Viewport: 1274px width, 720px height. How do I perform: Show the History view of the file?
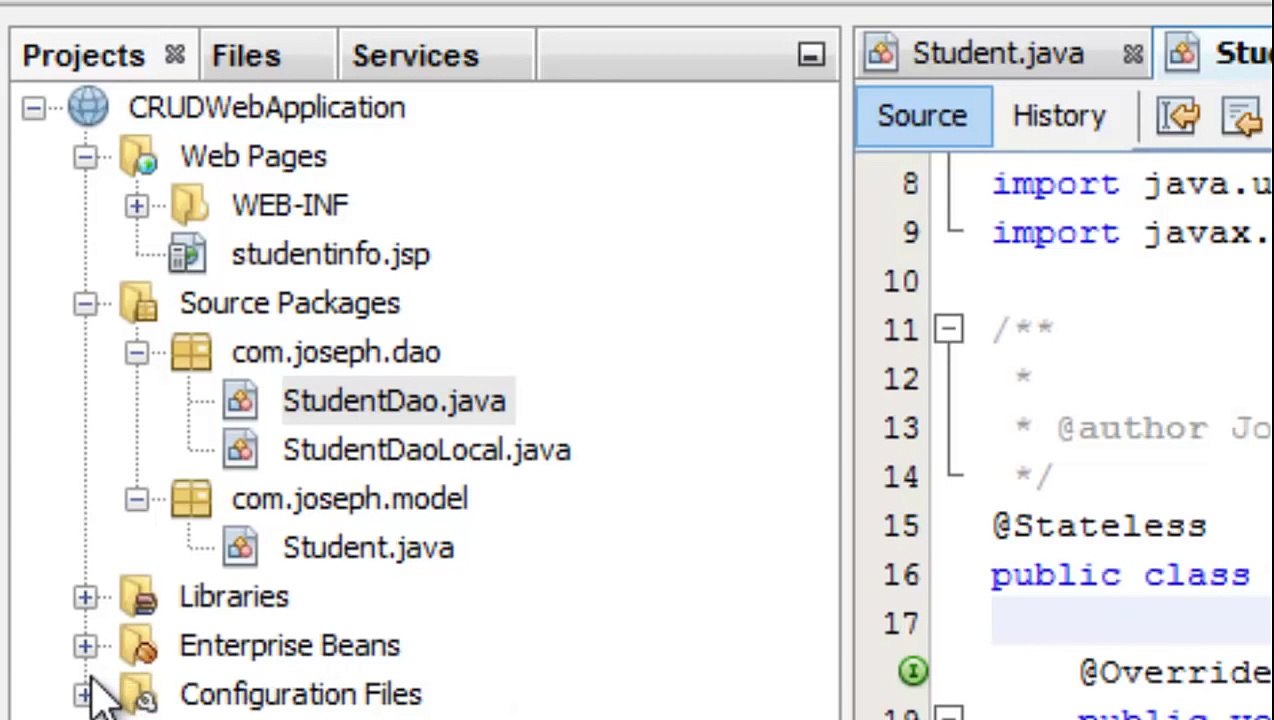(1058, 116)
